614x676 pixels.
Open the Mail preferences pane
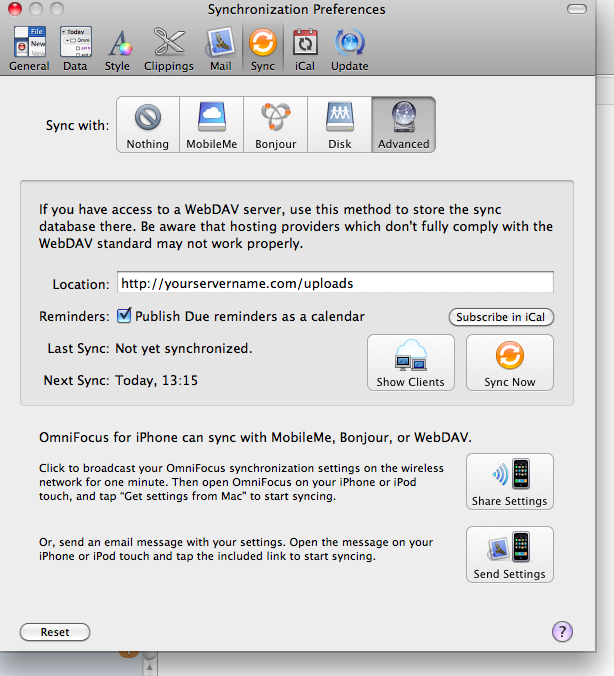coord(220,49)
